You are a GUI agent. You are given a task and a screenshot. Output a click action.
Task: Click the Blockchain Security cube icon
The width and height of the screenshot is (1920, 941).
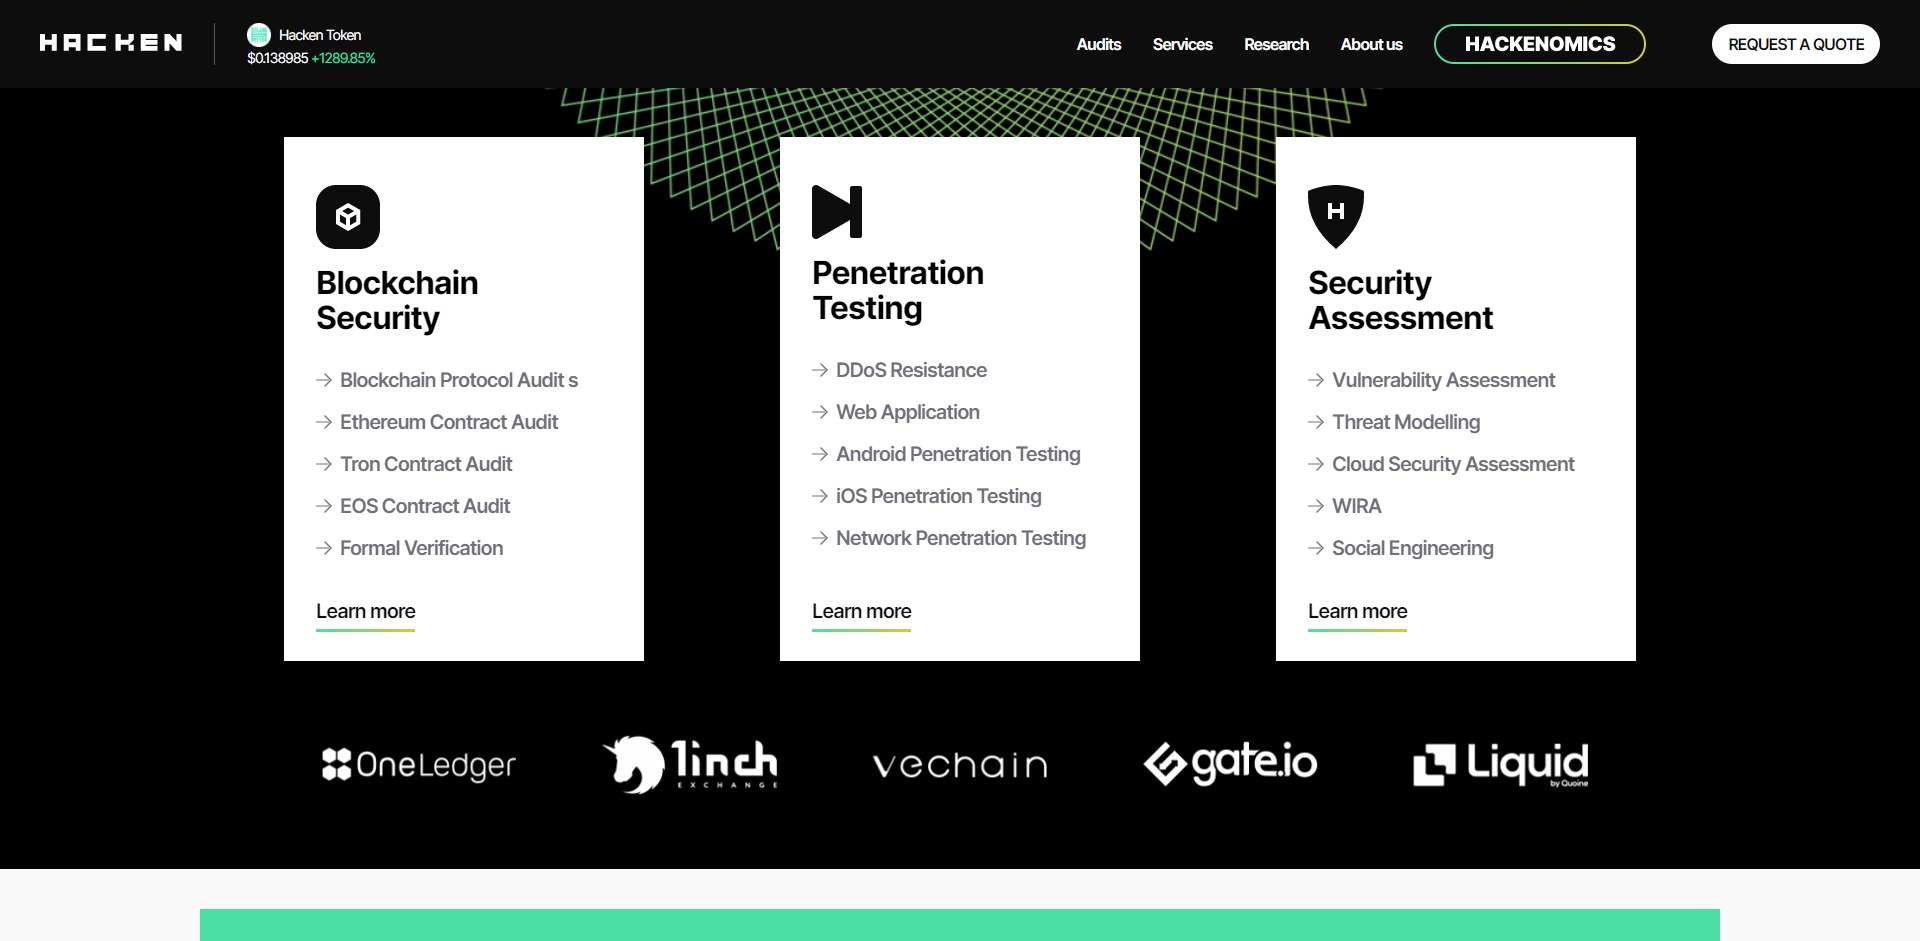pos(348,217)
